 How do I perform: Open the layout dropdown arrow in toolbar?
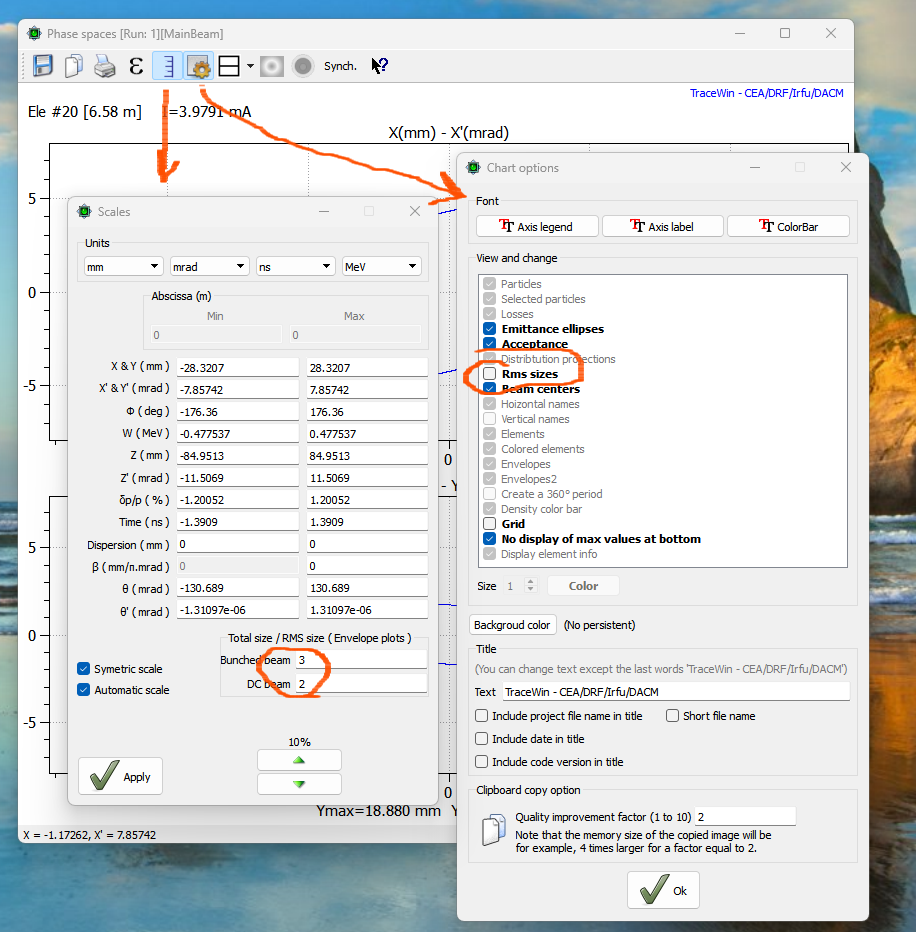click(250, 66)
